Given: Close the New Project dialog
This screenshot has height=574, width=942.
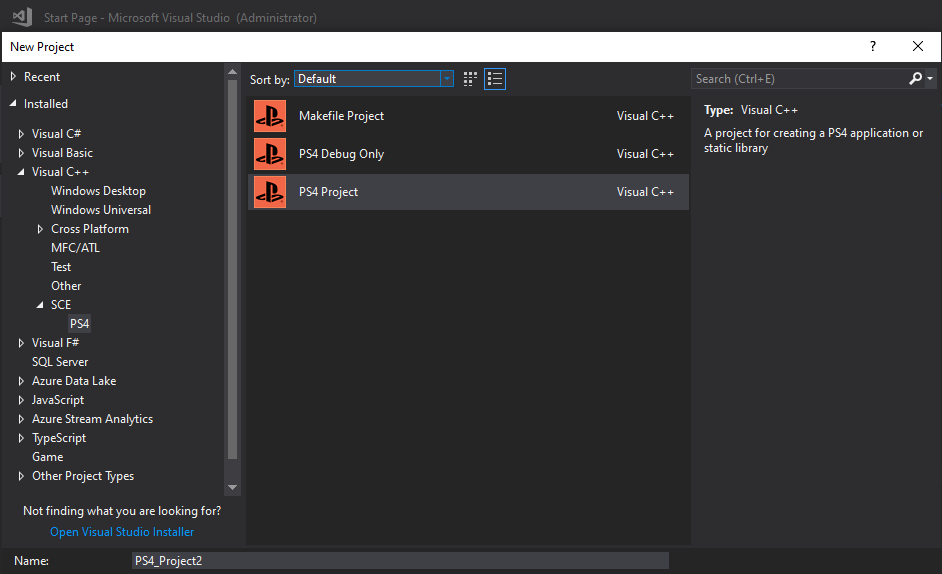Looking at the screenshot, I should point(917,46).
